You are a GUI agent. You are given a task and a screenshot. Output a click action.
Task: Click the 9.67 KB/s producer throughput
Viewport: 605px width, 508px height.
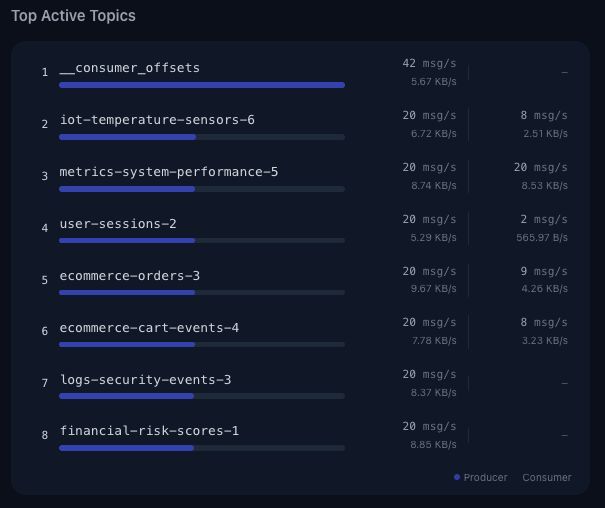434,289
